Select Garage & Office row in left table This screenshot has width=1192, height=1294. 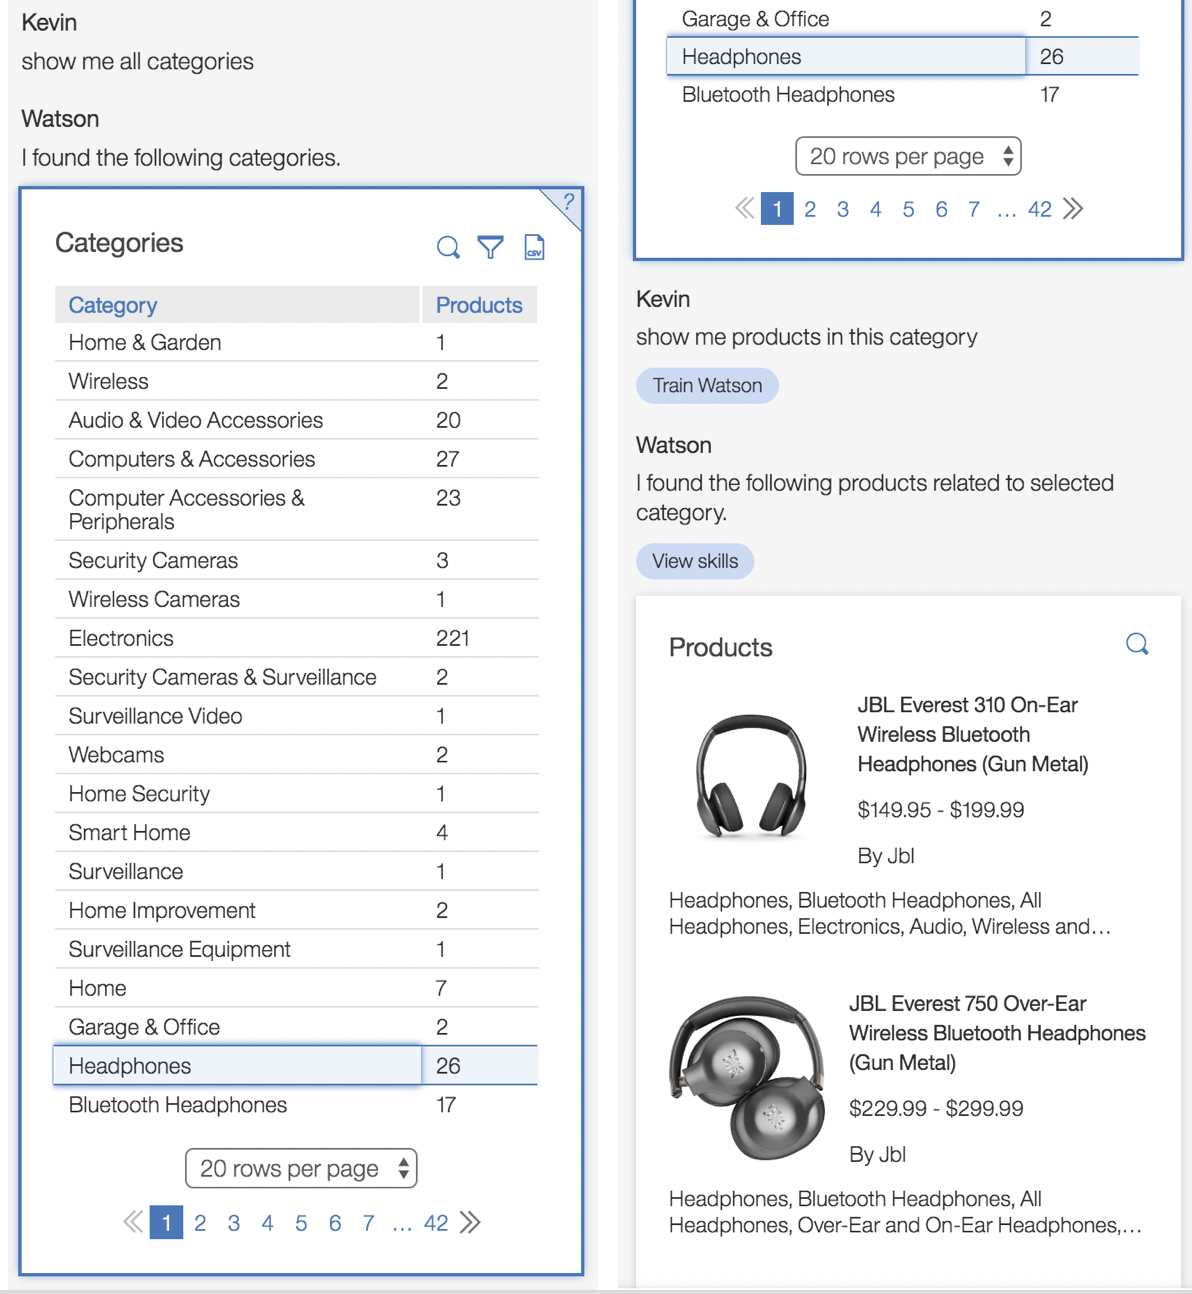(297, 1027)
